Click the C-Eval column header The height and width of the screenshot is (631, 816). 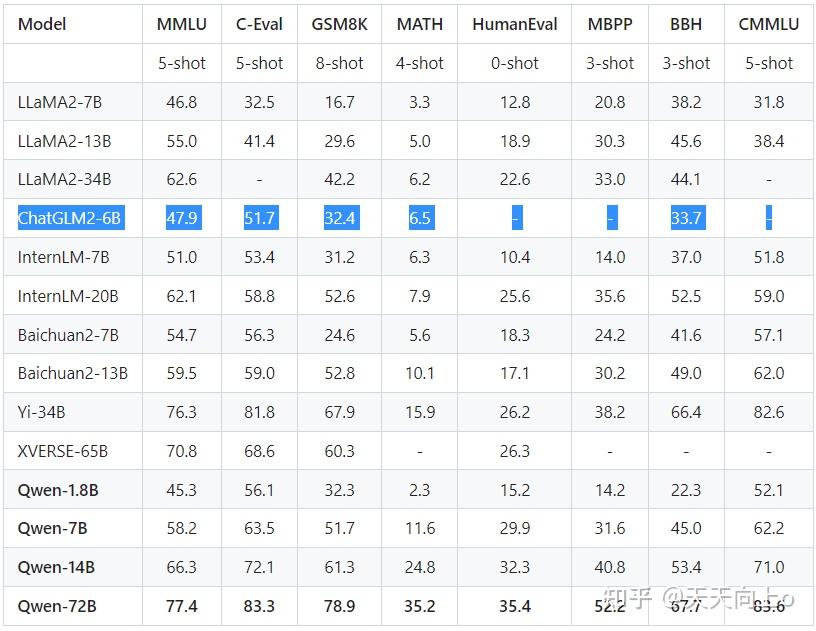coord(259,23)
